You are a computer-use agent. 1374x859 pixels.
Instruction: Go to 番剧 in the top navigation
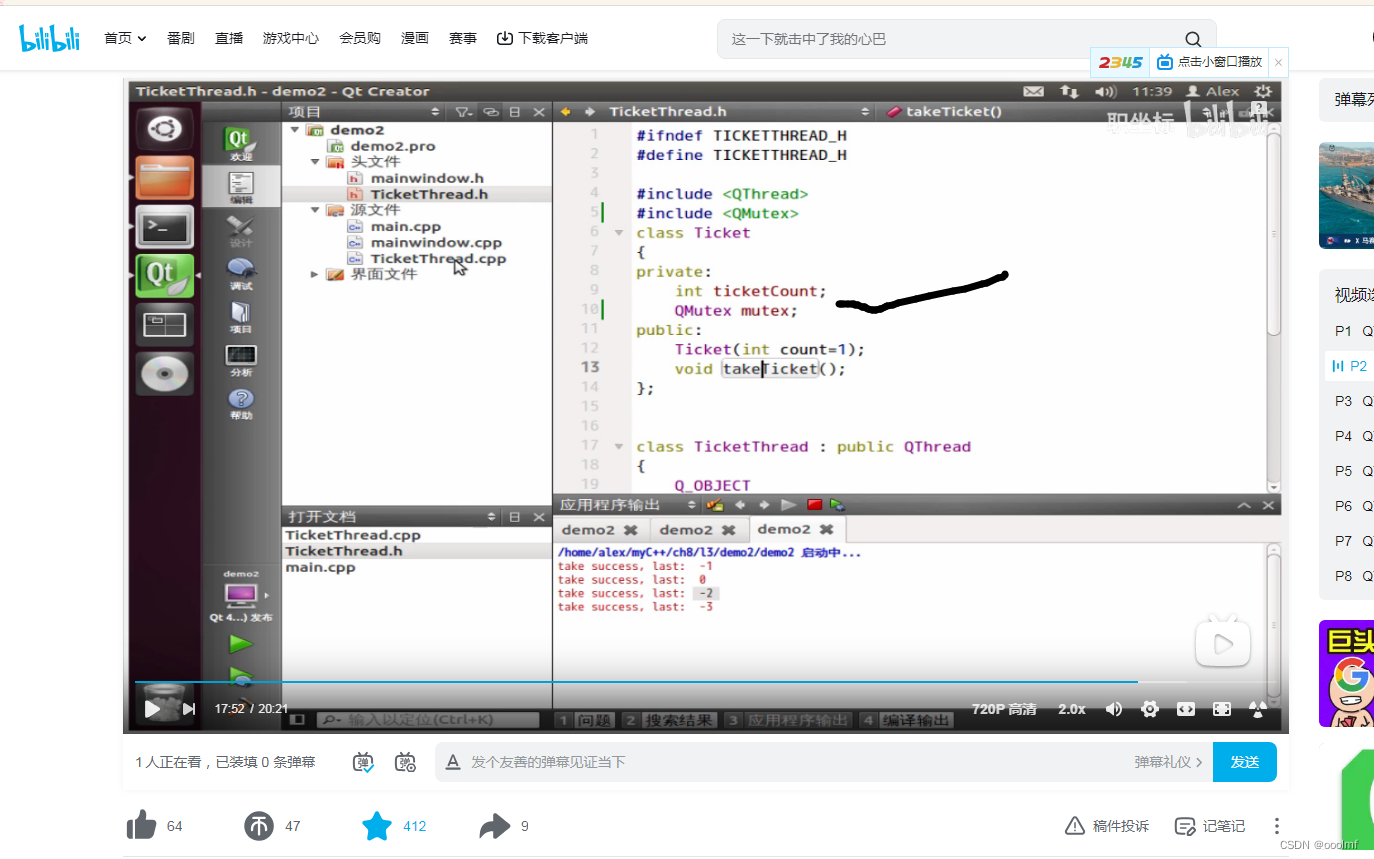[x=181, y=38]
